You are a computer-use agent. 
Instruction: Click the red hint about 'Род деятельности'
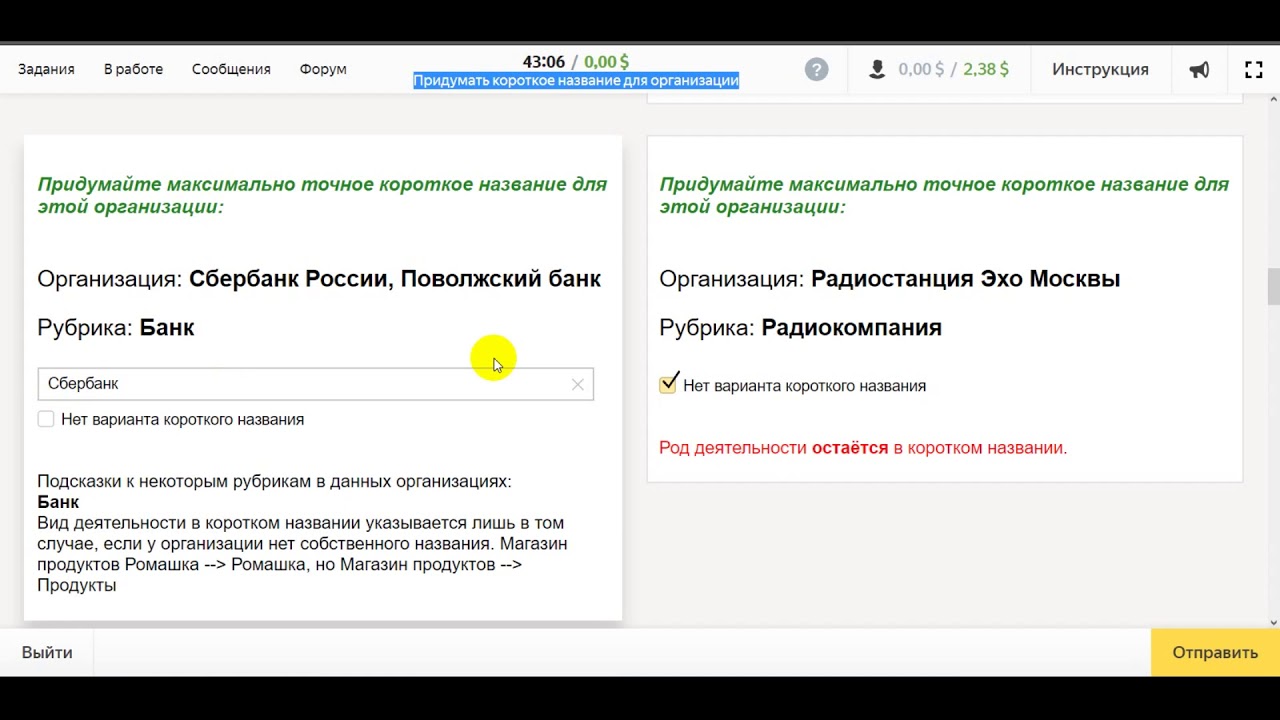(863, 448)
